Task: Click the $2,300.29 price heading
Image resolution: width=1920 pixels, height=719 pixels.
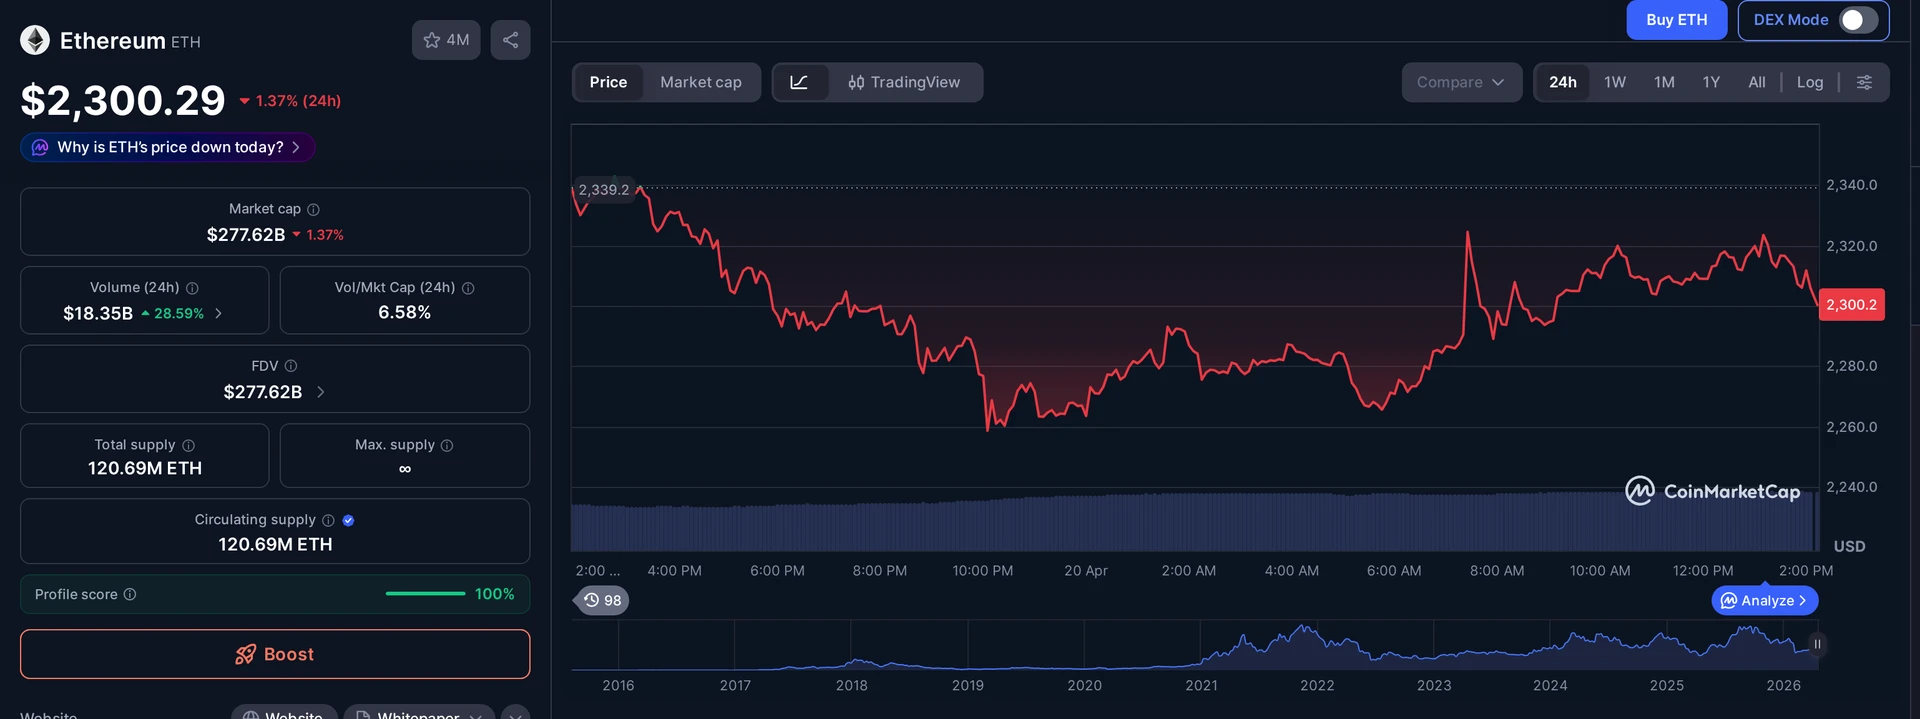Action: (123, 100)
